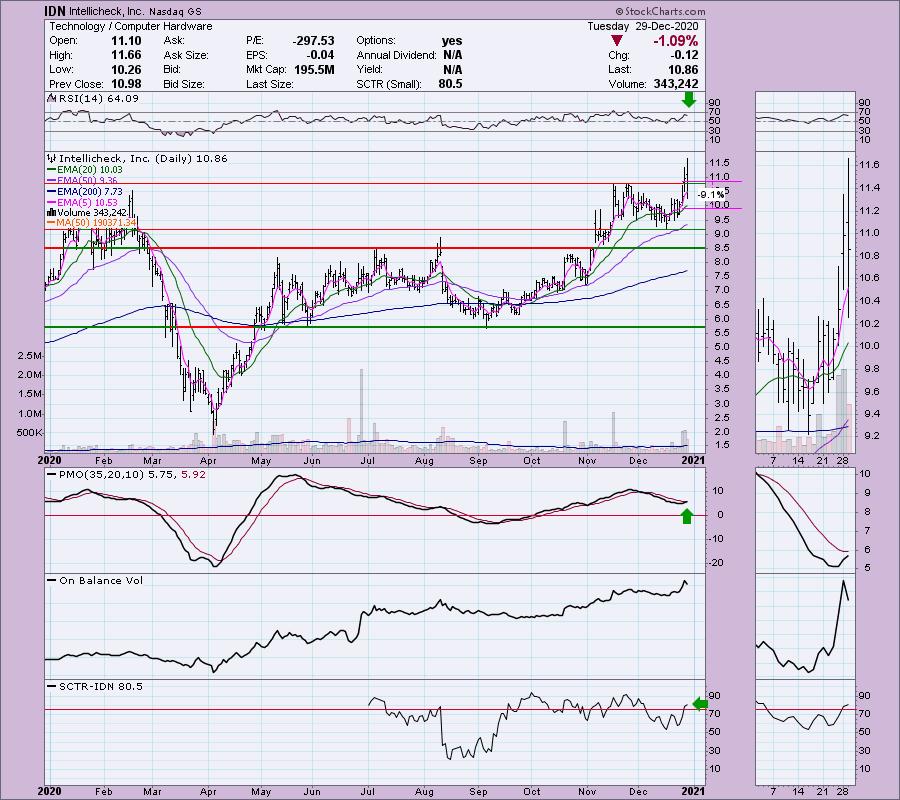
Task: Click the candlestick icon beside Intellicheck, Inc. (Daily)
Action: click(x=52, y=158)
